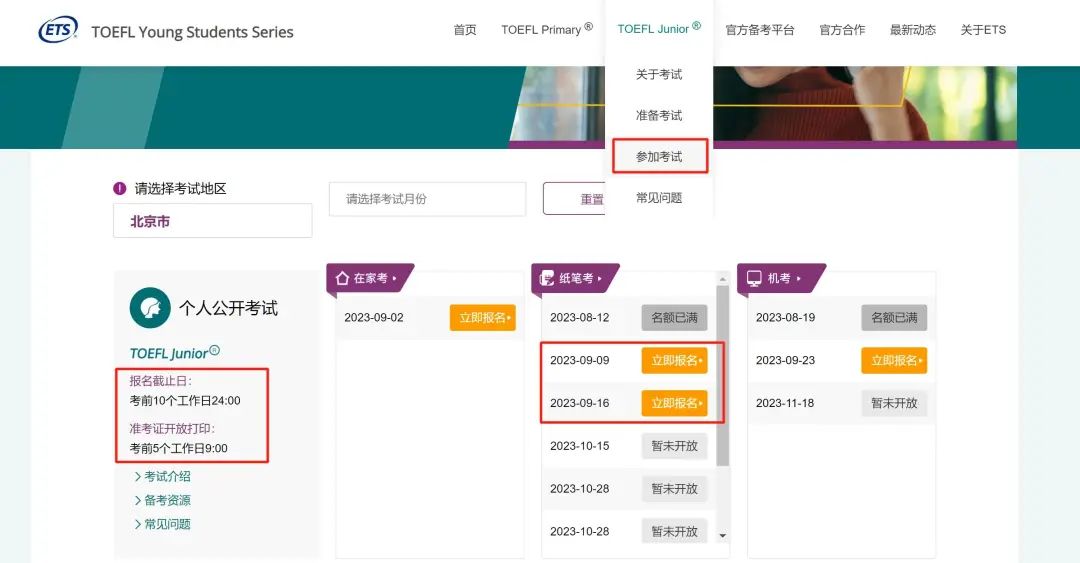The height and width of the screenshot is (563, 1080).
Task: Click date 2023-09-02 in 在家考 list
Action: pos(374,318)
